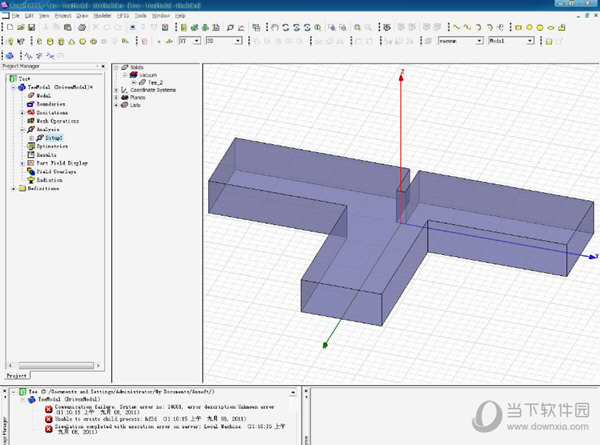600x445 pixels.
Task: Open the Tools menu
Action: [x=140, y=16]
